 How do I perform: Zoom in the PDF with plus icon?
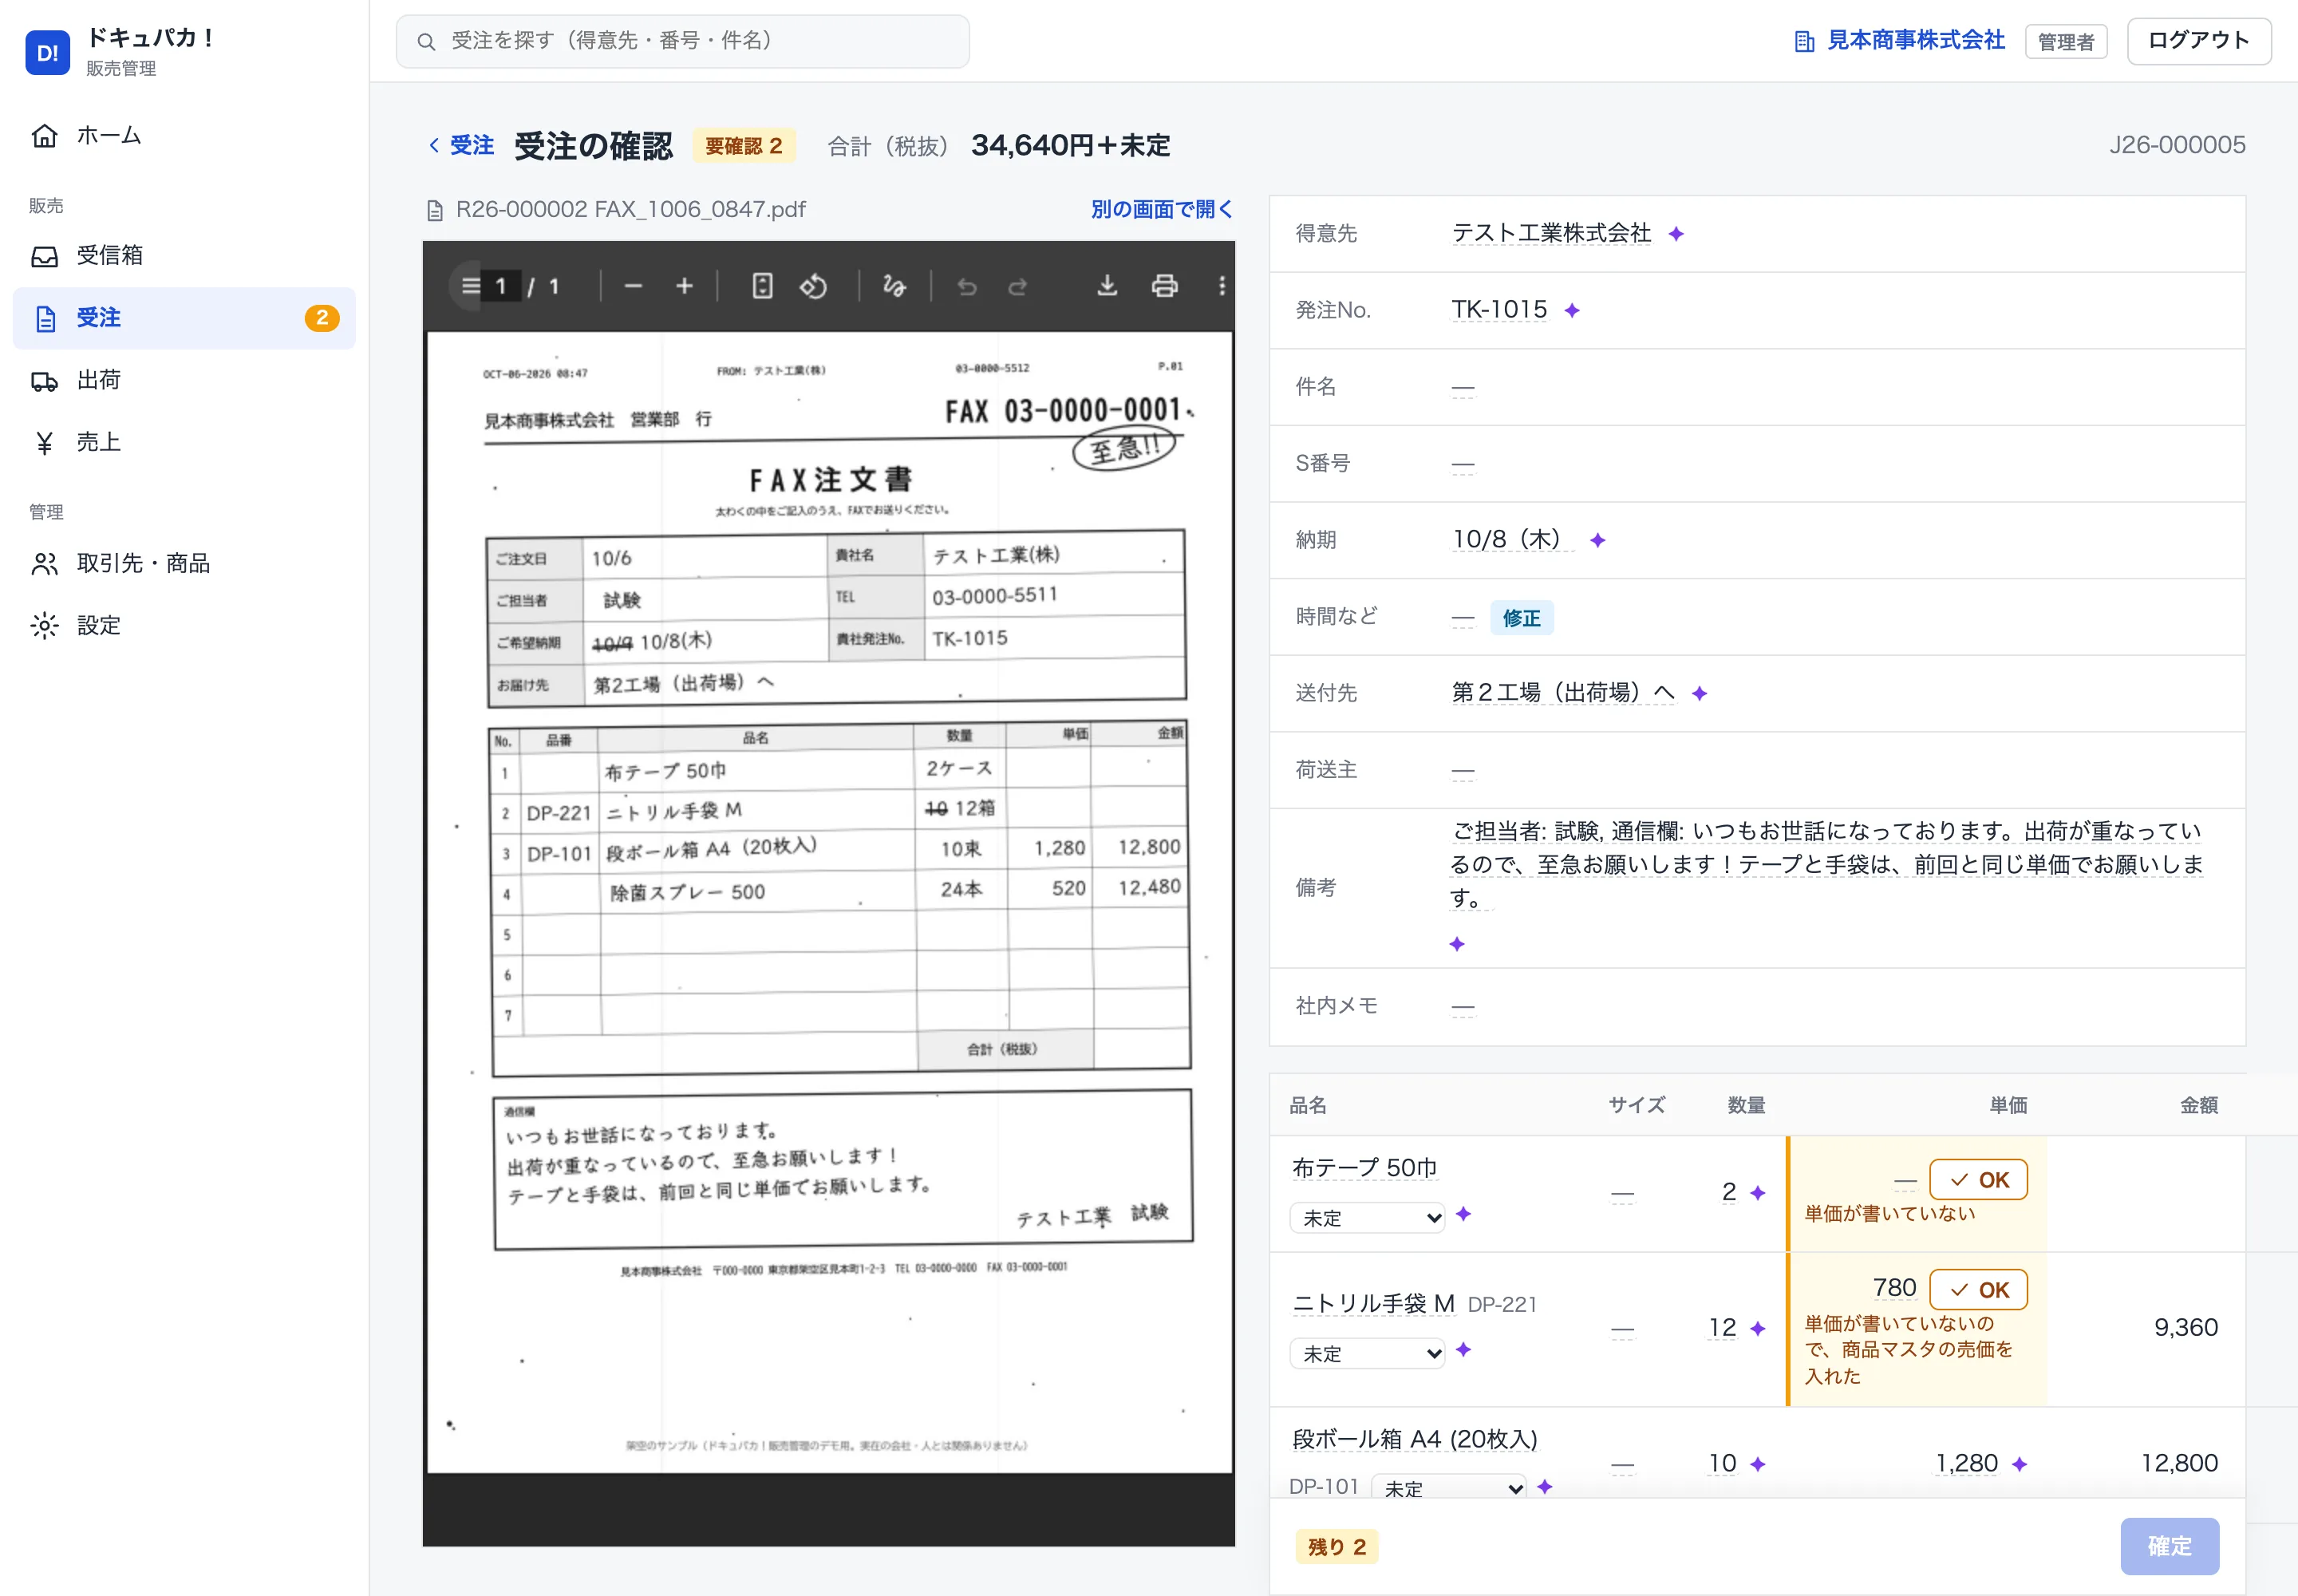tap(684, 286)
